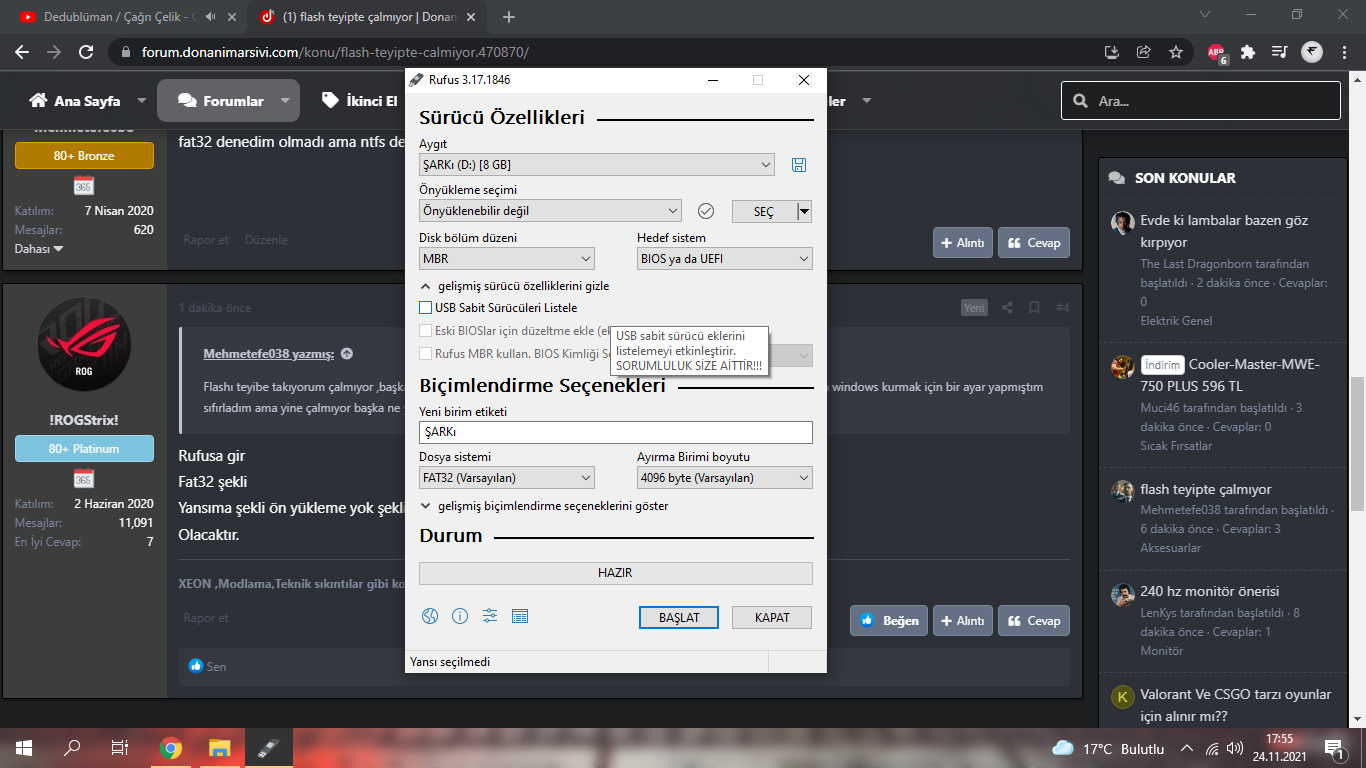Click the SEÇ button
This screenshot has height=768, width=1366.
(x=764, y=212)
